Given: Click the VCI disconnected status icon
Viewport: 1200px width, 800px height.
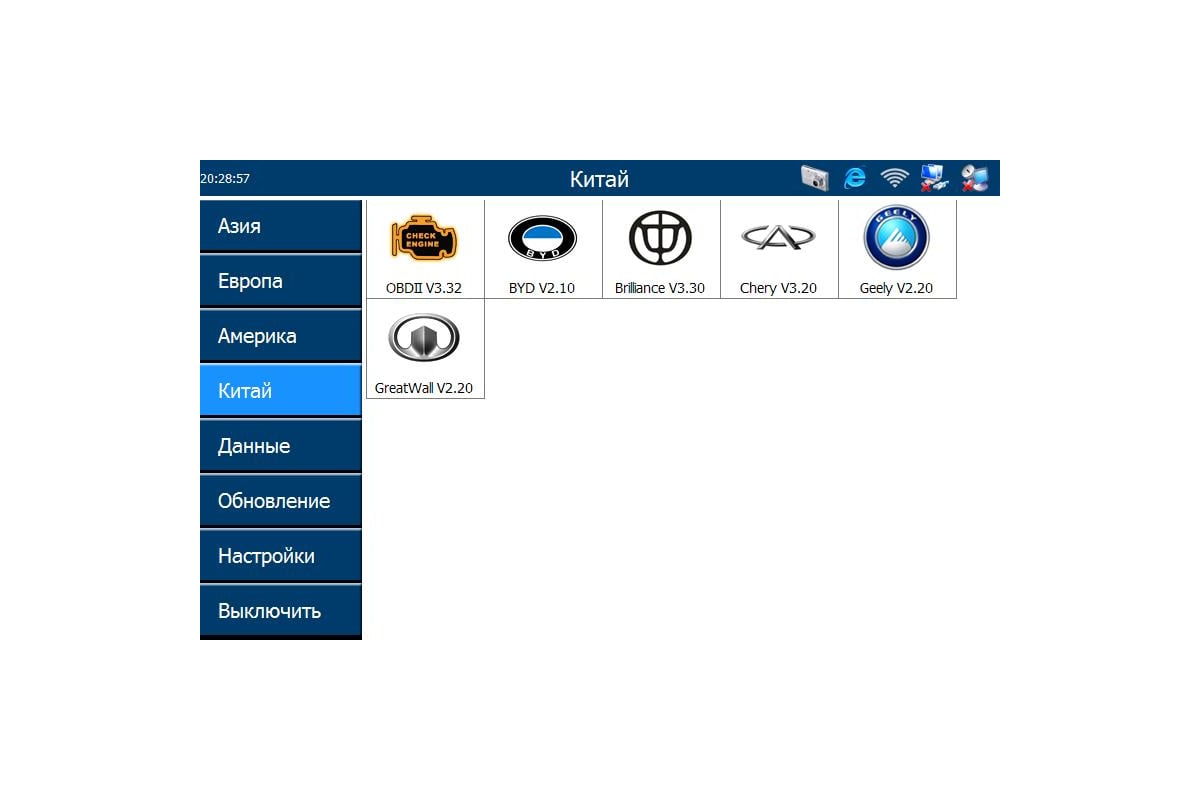Looking at the screenshot, I should 974,178.
